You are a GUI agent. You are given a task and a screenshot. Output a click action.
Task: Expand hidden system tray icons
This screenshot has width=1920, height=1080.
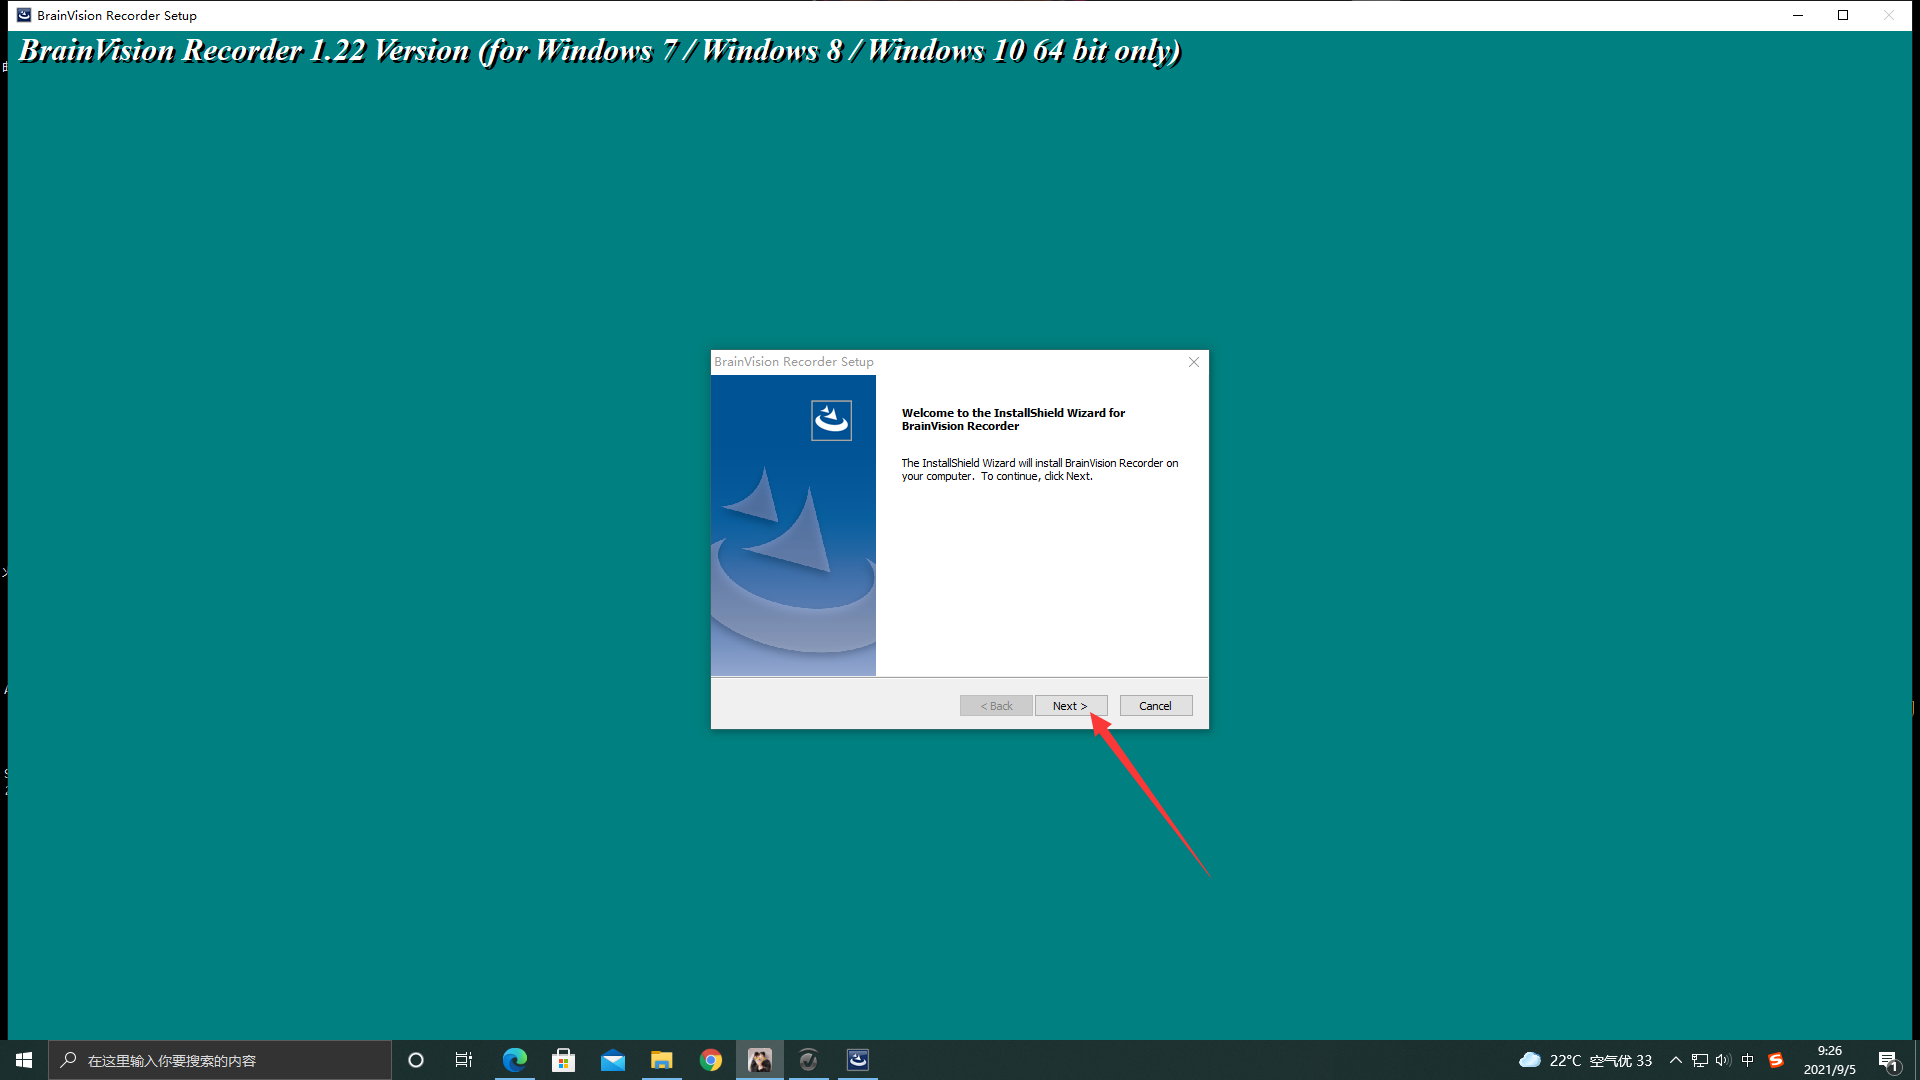(1676, 1060)
